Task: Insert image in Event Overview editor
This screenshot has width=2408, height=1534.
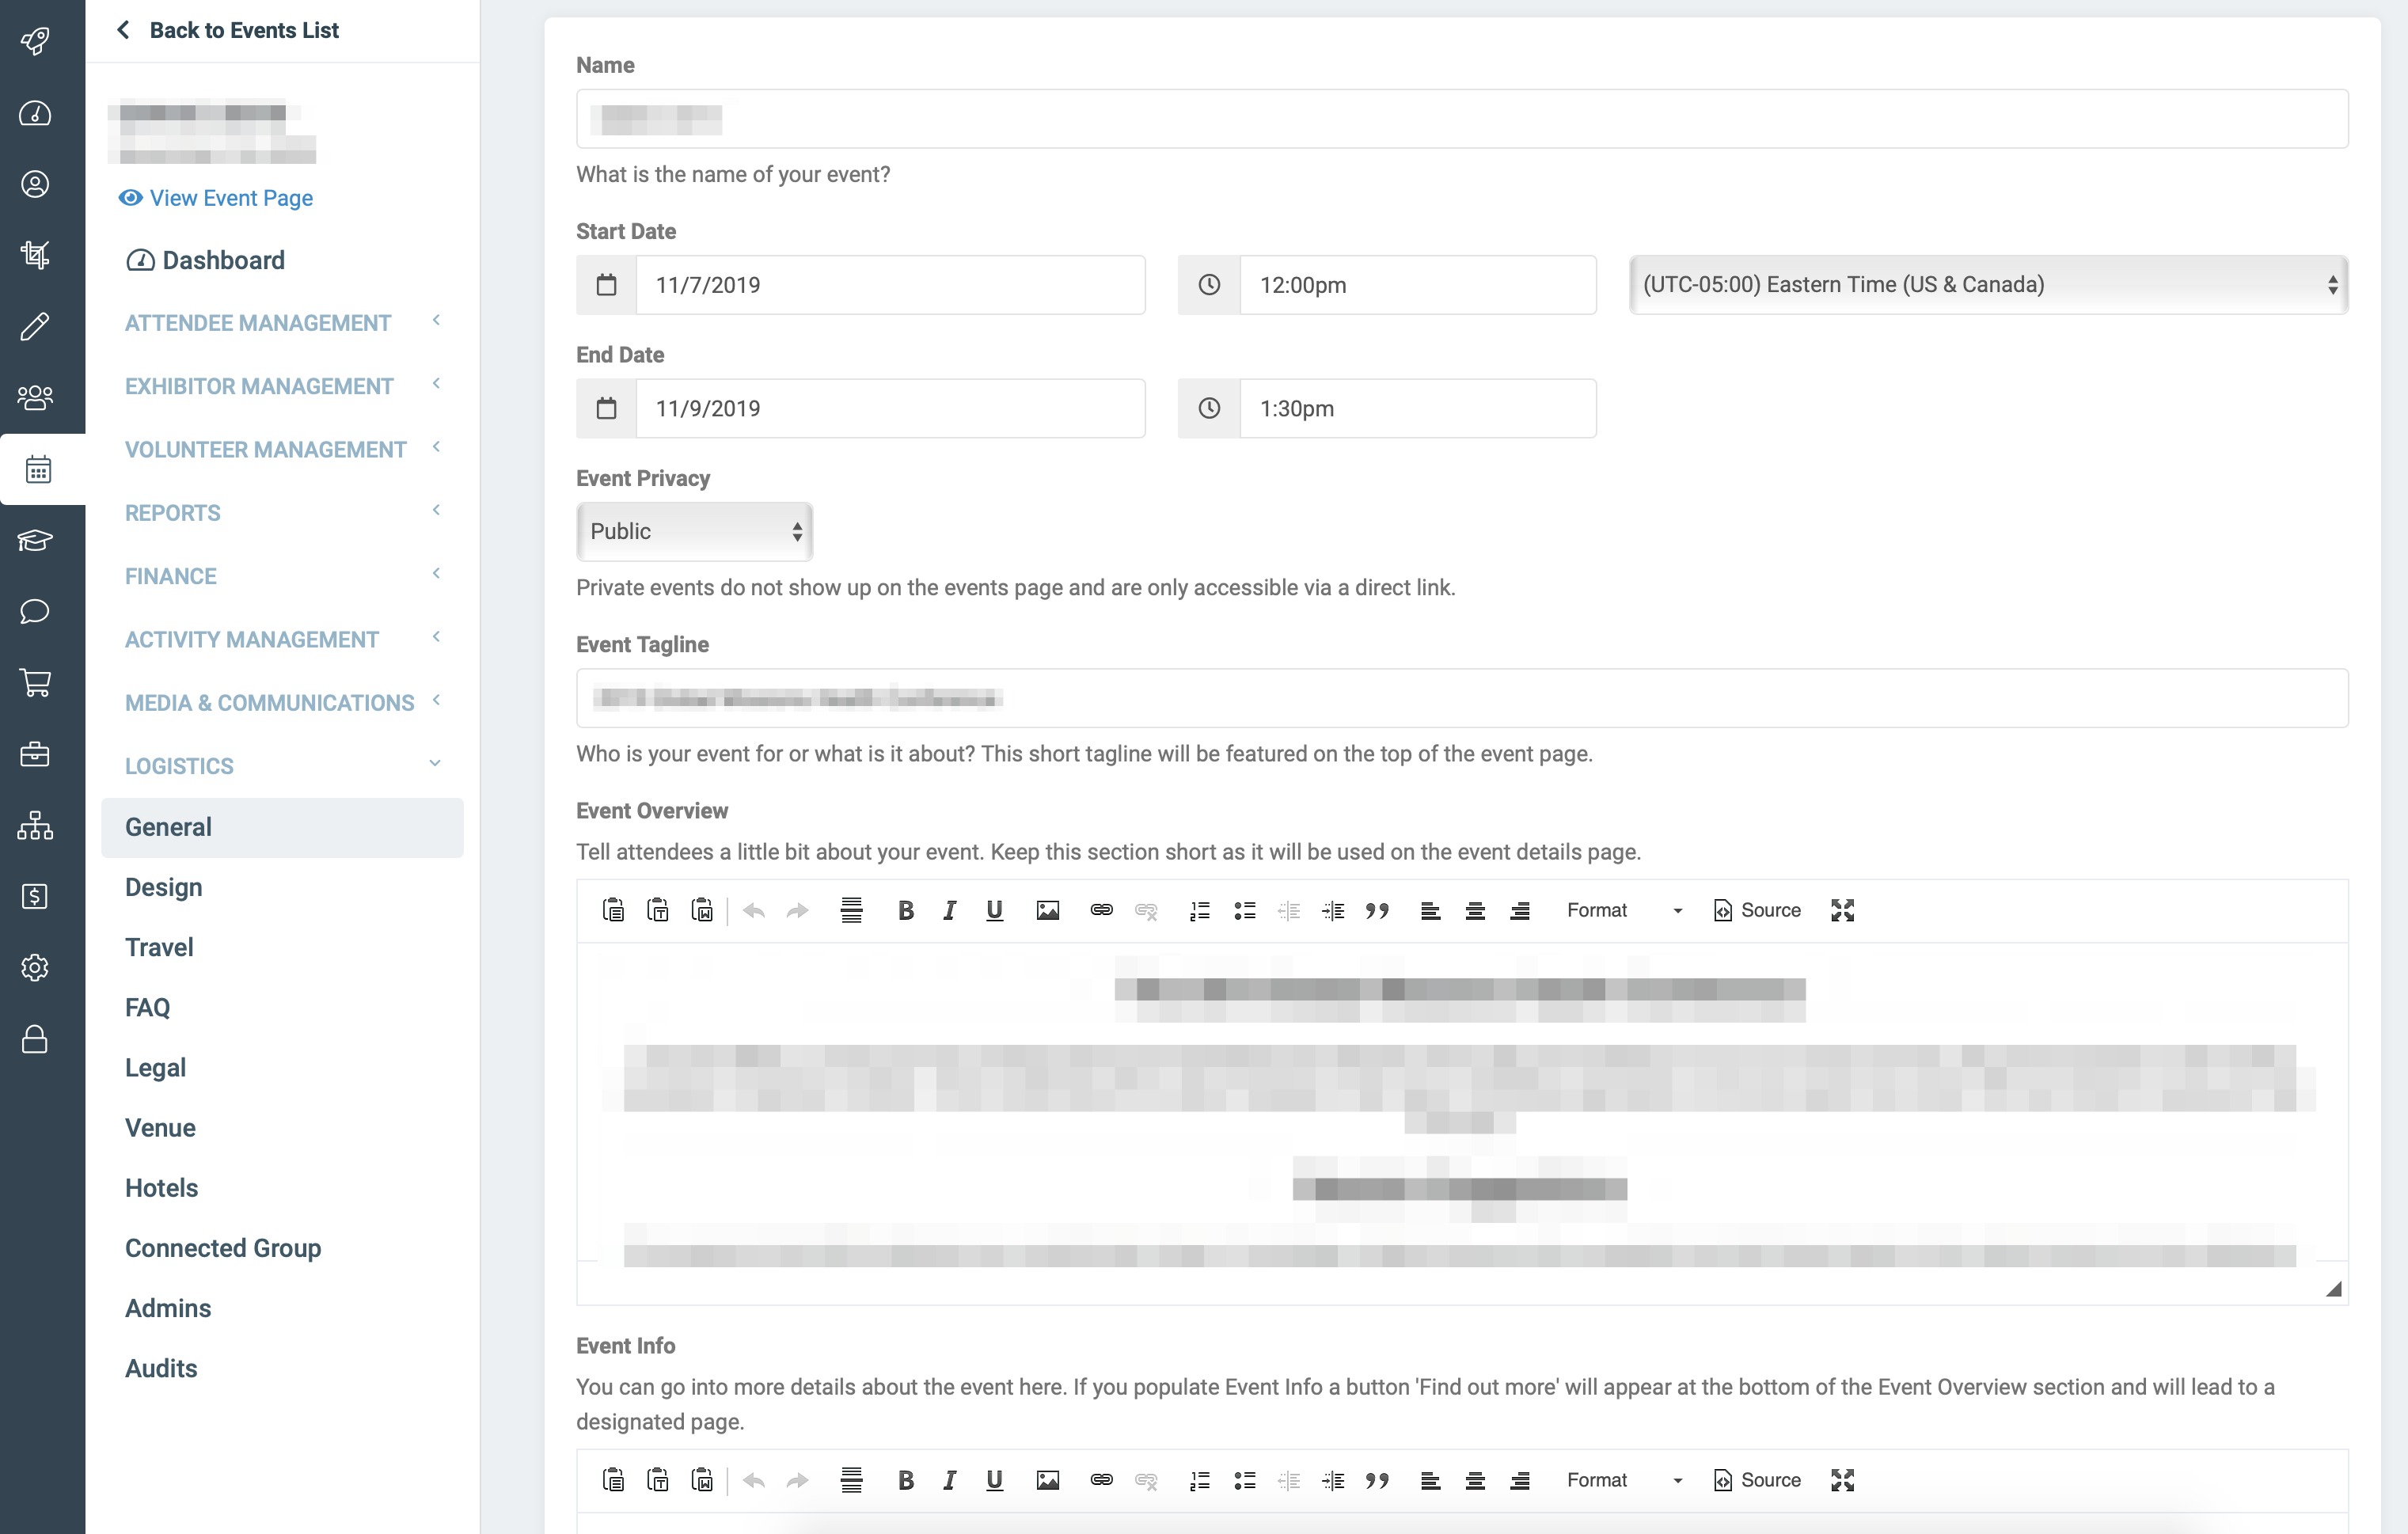Action: pyautogui.click(x=1047, y=910)
